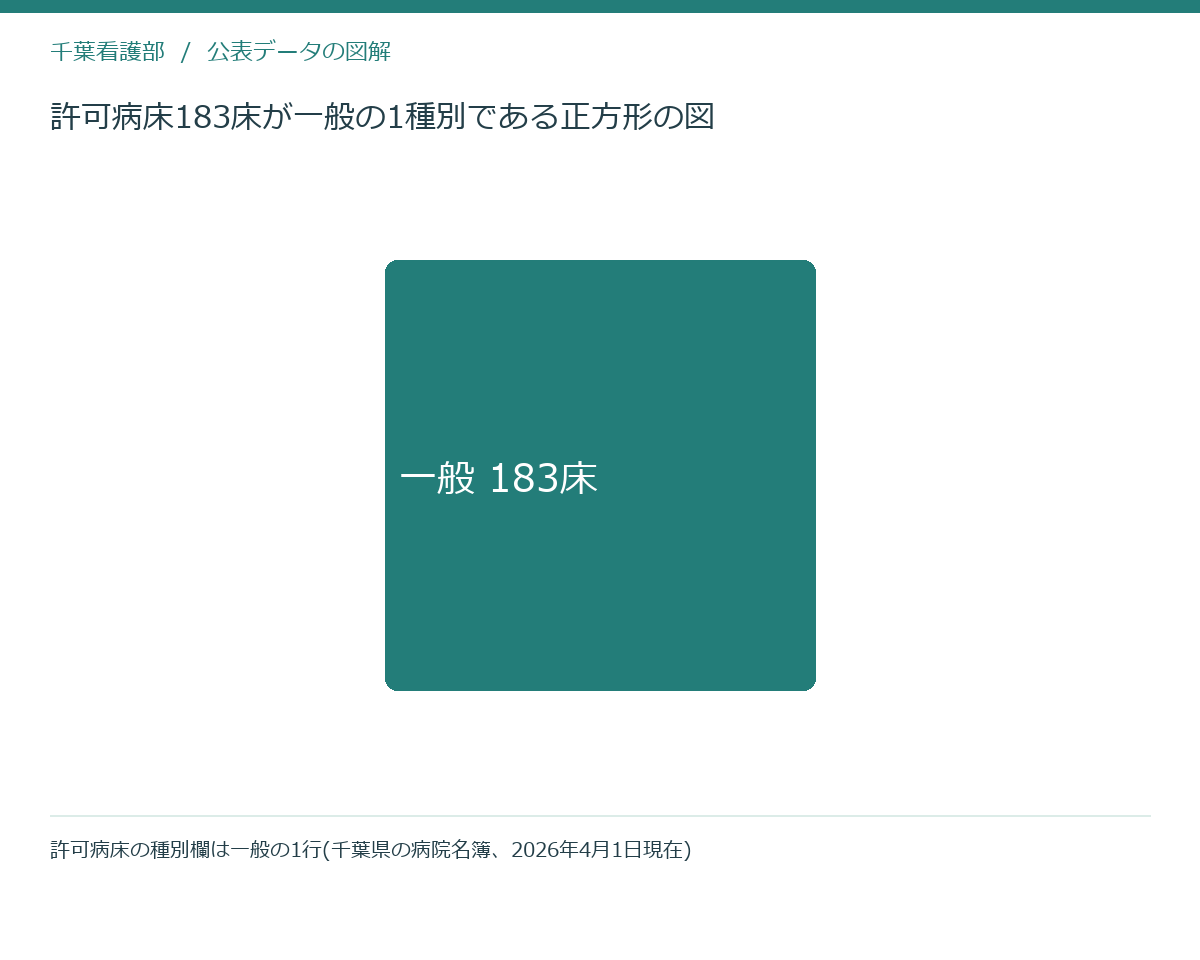This screenshot has width=1200, height=960.
Task: Select the teal 一般 183床 treemap square
Action: (x=600, y=475)
